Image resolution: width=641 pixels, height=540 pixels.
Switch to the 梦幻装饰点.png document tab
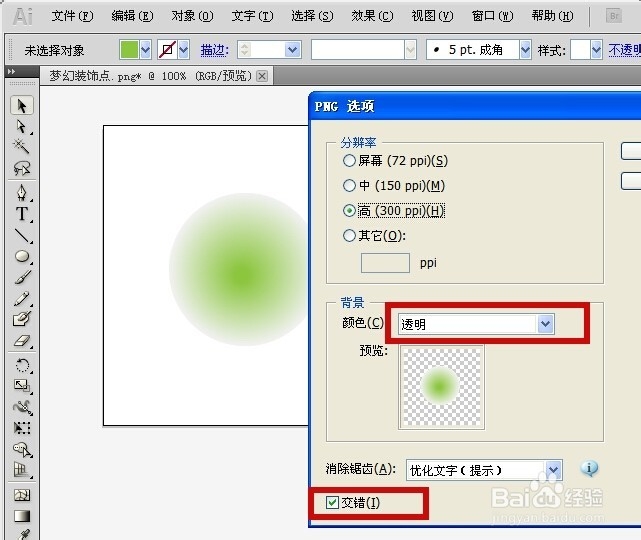click(150, 76)
